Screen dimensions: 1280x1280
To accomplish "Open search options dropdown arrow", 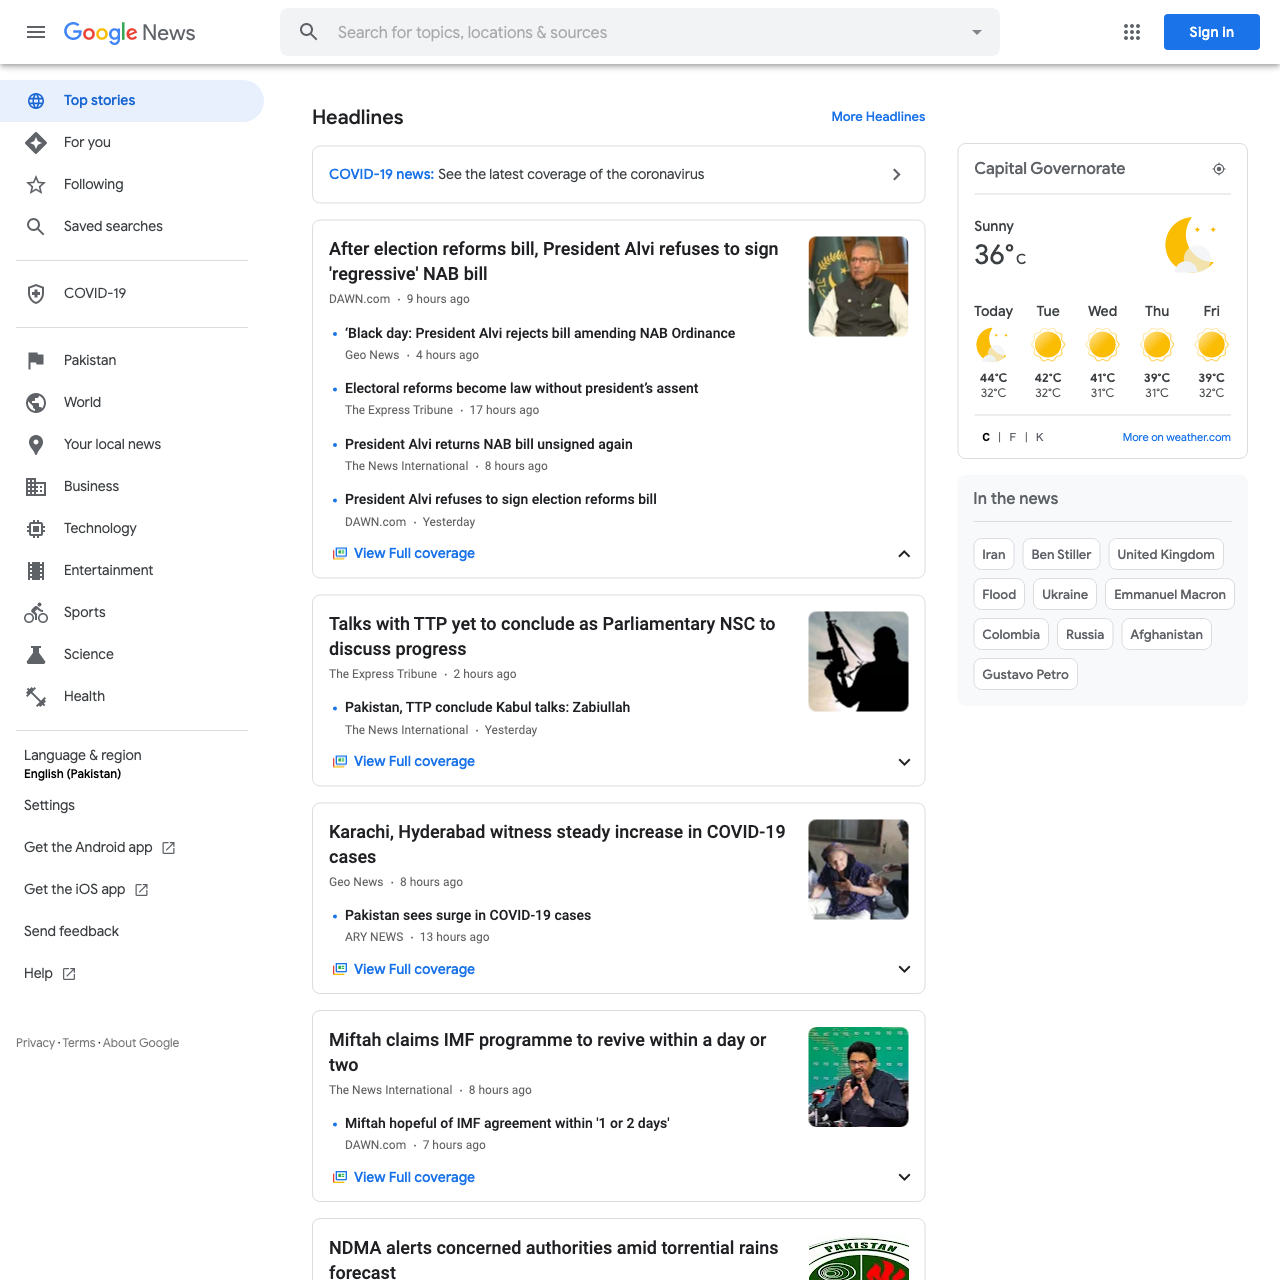I will coord(977,32).
